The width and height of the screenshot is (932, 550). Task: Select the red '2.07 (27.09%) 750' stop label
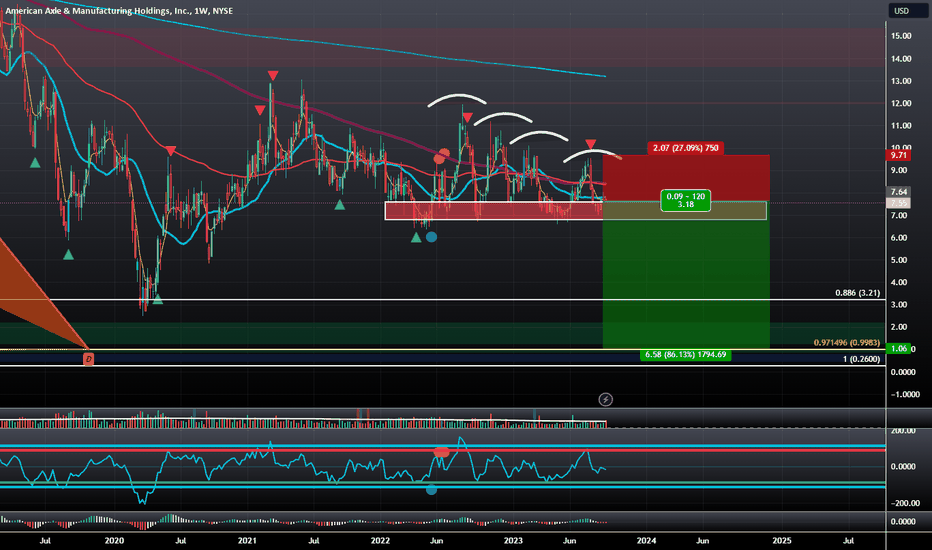[x=685, y=148]
